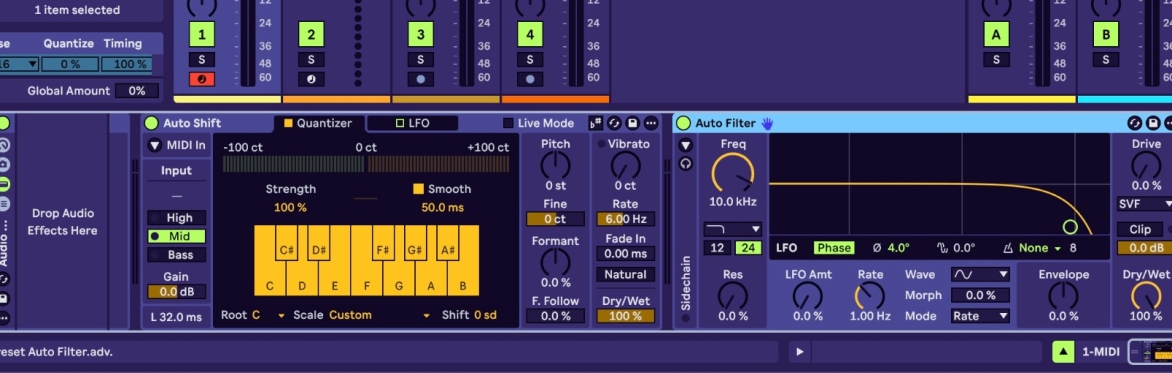Collapse the MIDI In section

(x=154, y=146)
